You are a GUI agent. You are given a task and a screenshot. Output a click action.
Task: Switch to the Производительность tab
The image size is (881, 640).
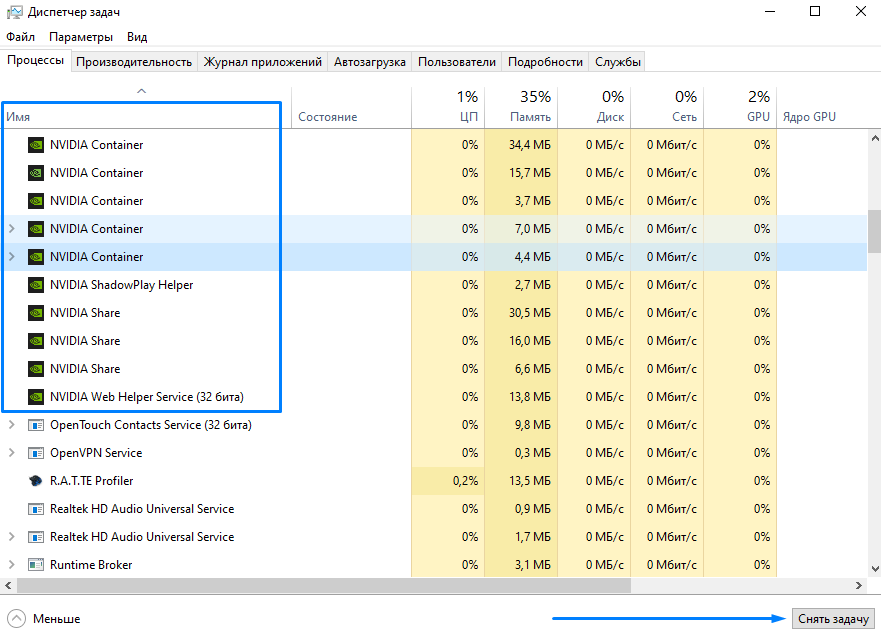(x=134, y=62)
